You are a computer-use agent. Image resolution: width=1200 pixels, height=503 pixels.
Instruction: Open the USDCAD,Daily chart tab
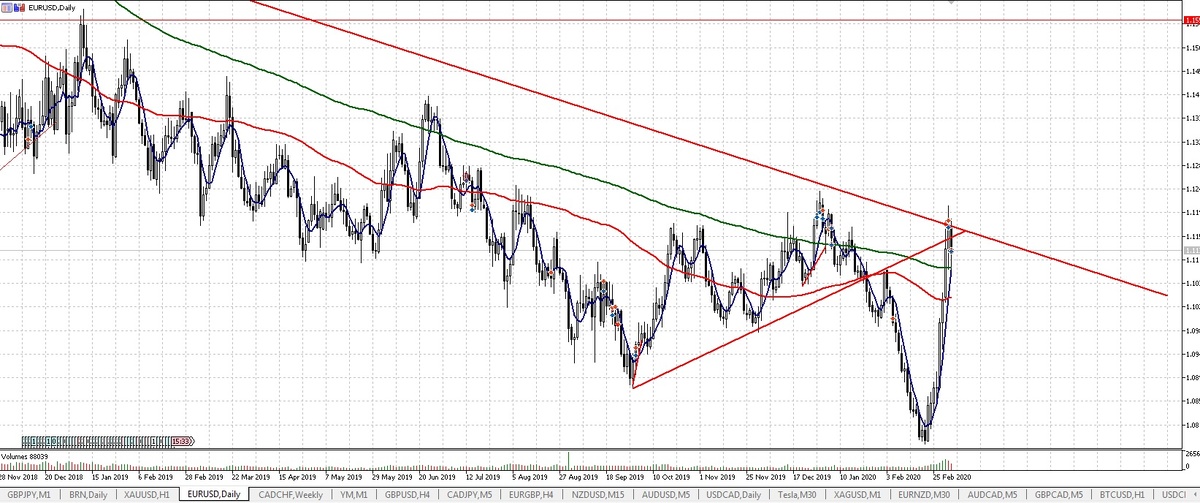click(x=732, y=494)
